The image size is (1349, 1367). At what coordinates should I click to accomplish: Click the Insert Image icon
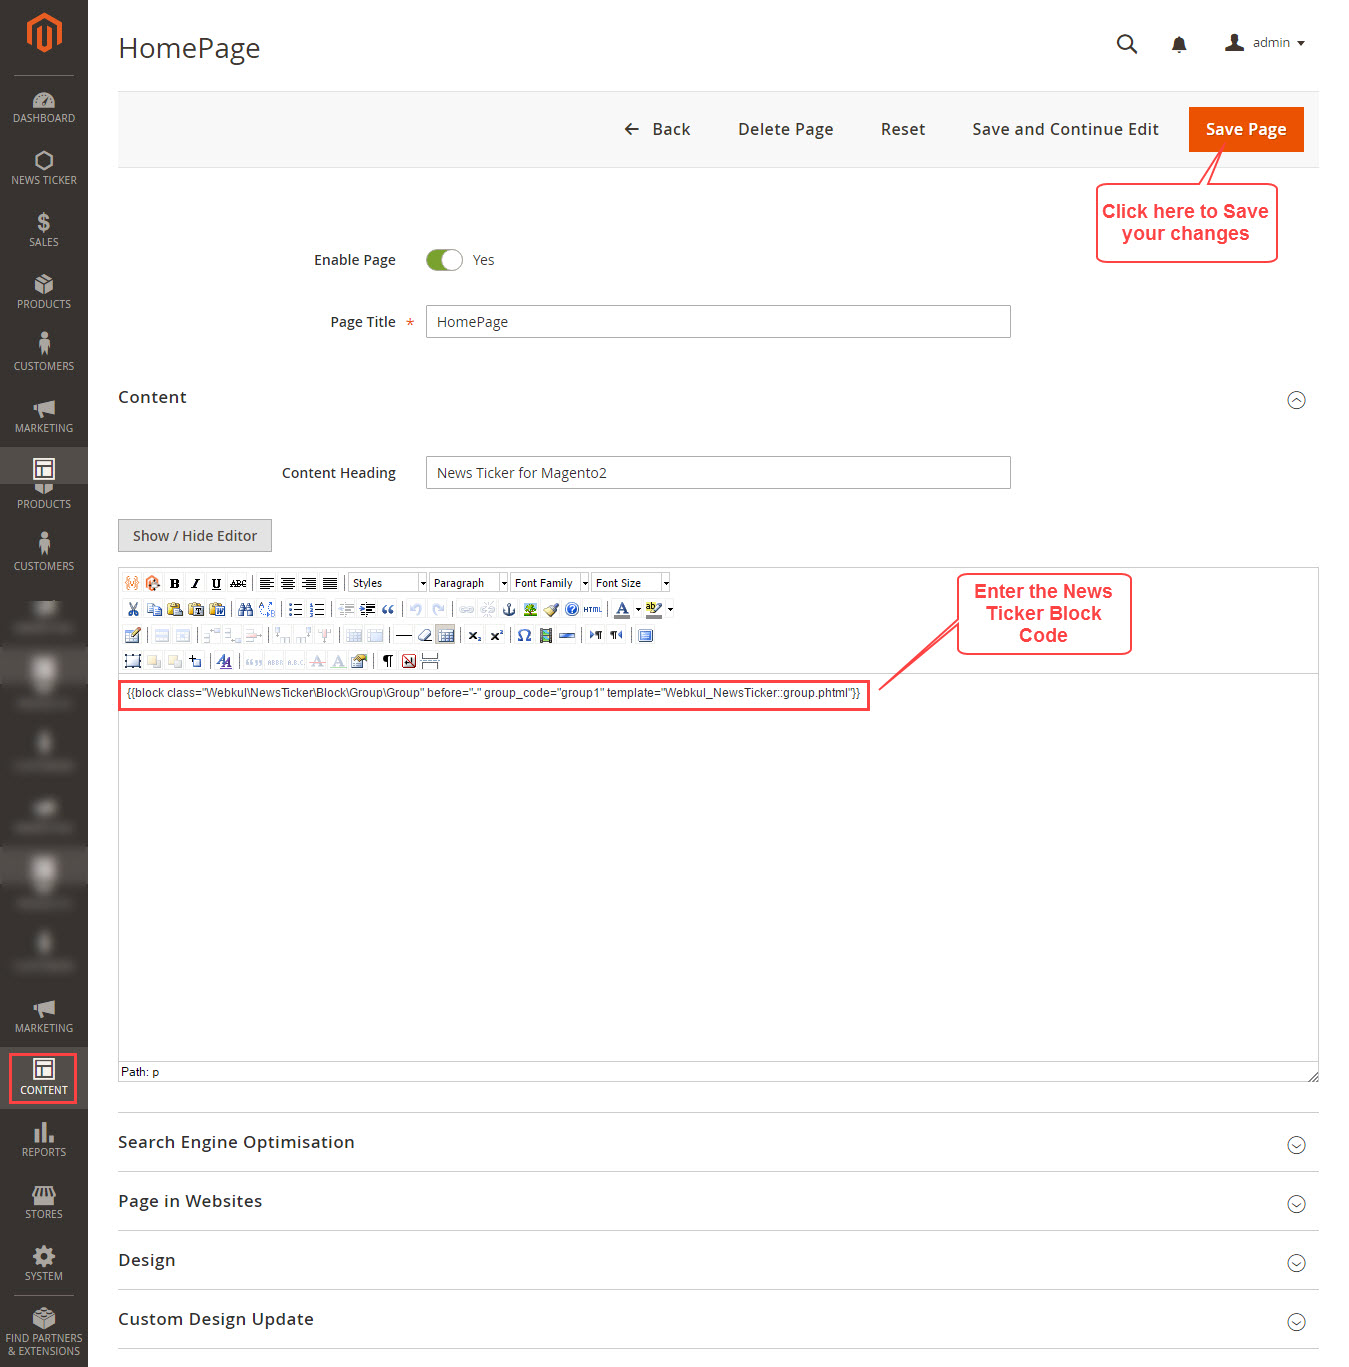(530, 609)
